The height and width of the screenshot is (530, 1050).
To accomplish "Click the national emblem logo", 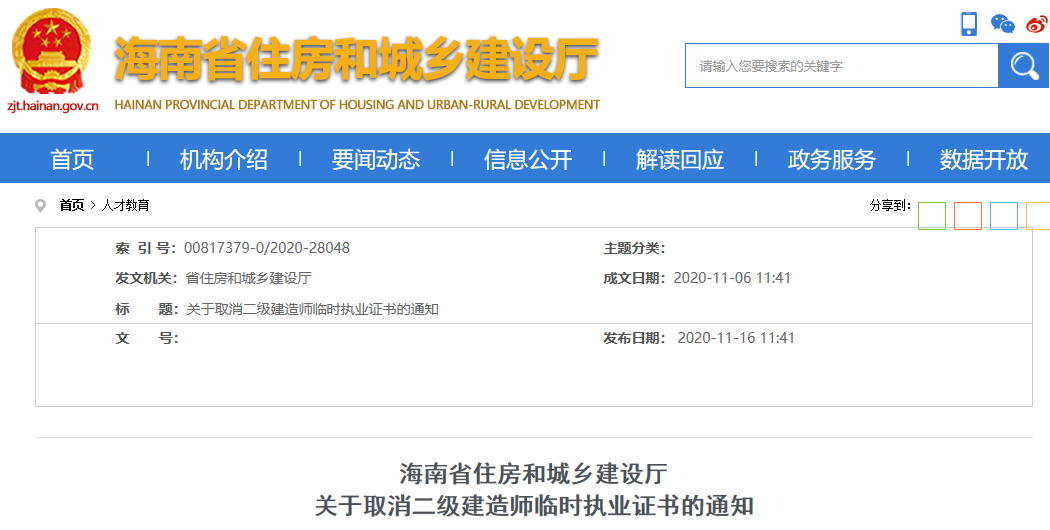I will click(52, 52).
